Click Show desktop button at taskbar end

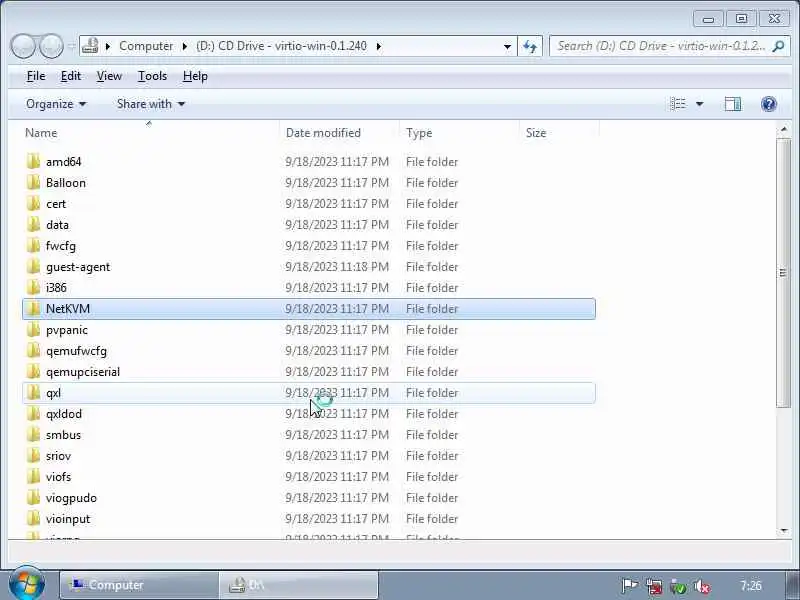pos(792,585)
